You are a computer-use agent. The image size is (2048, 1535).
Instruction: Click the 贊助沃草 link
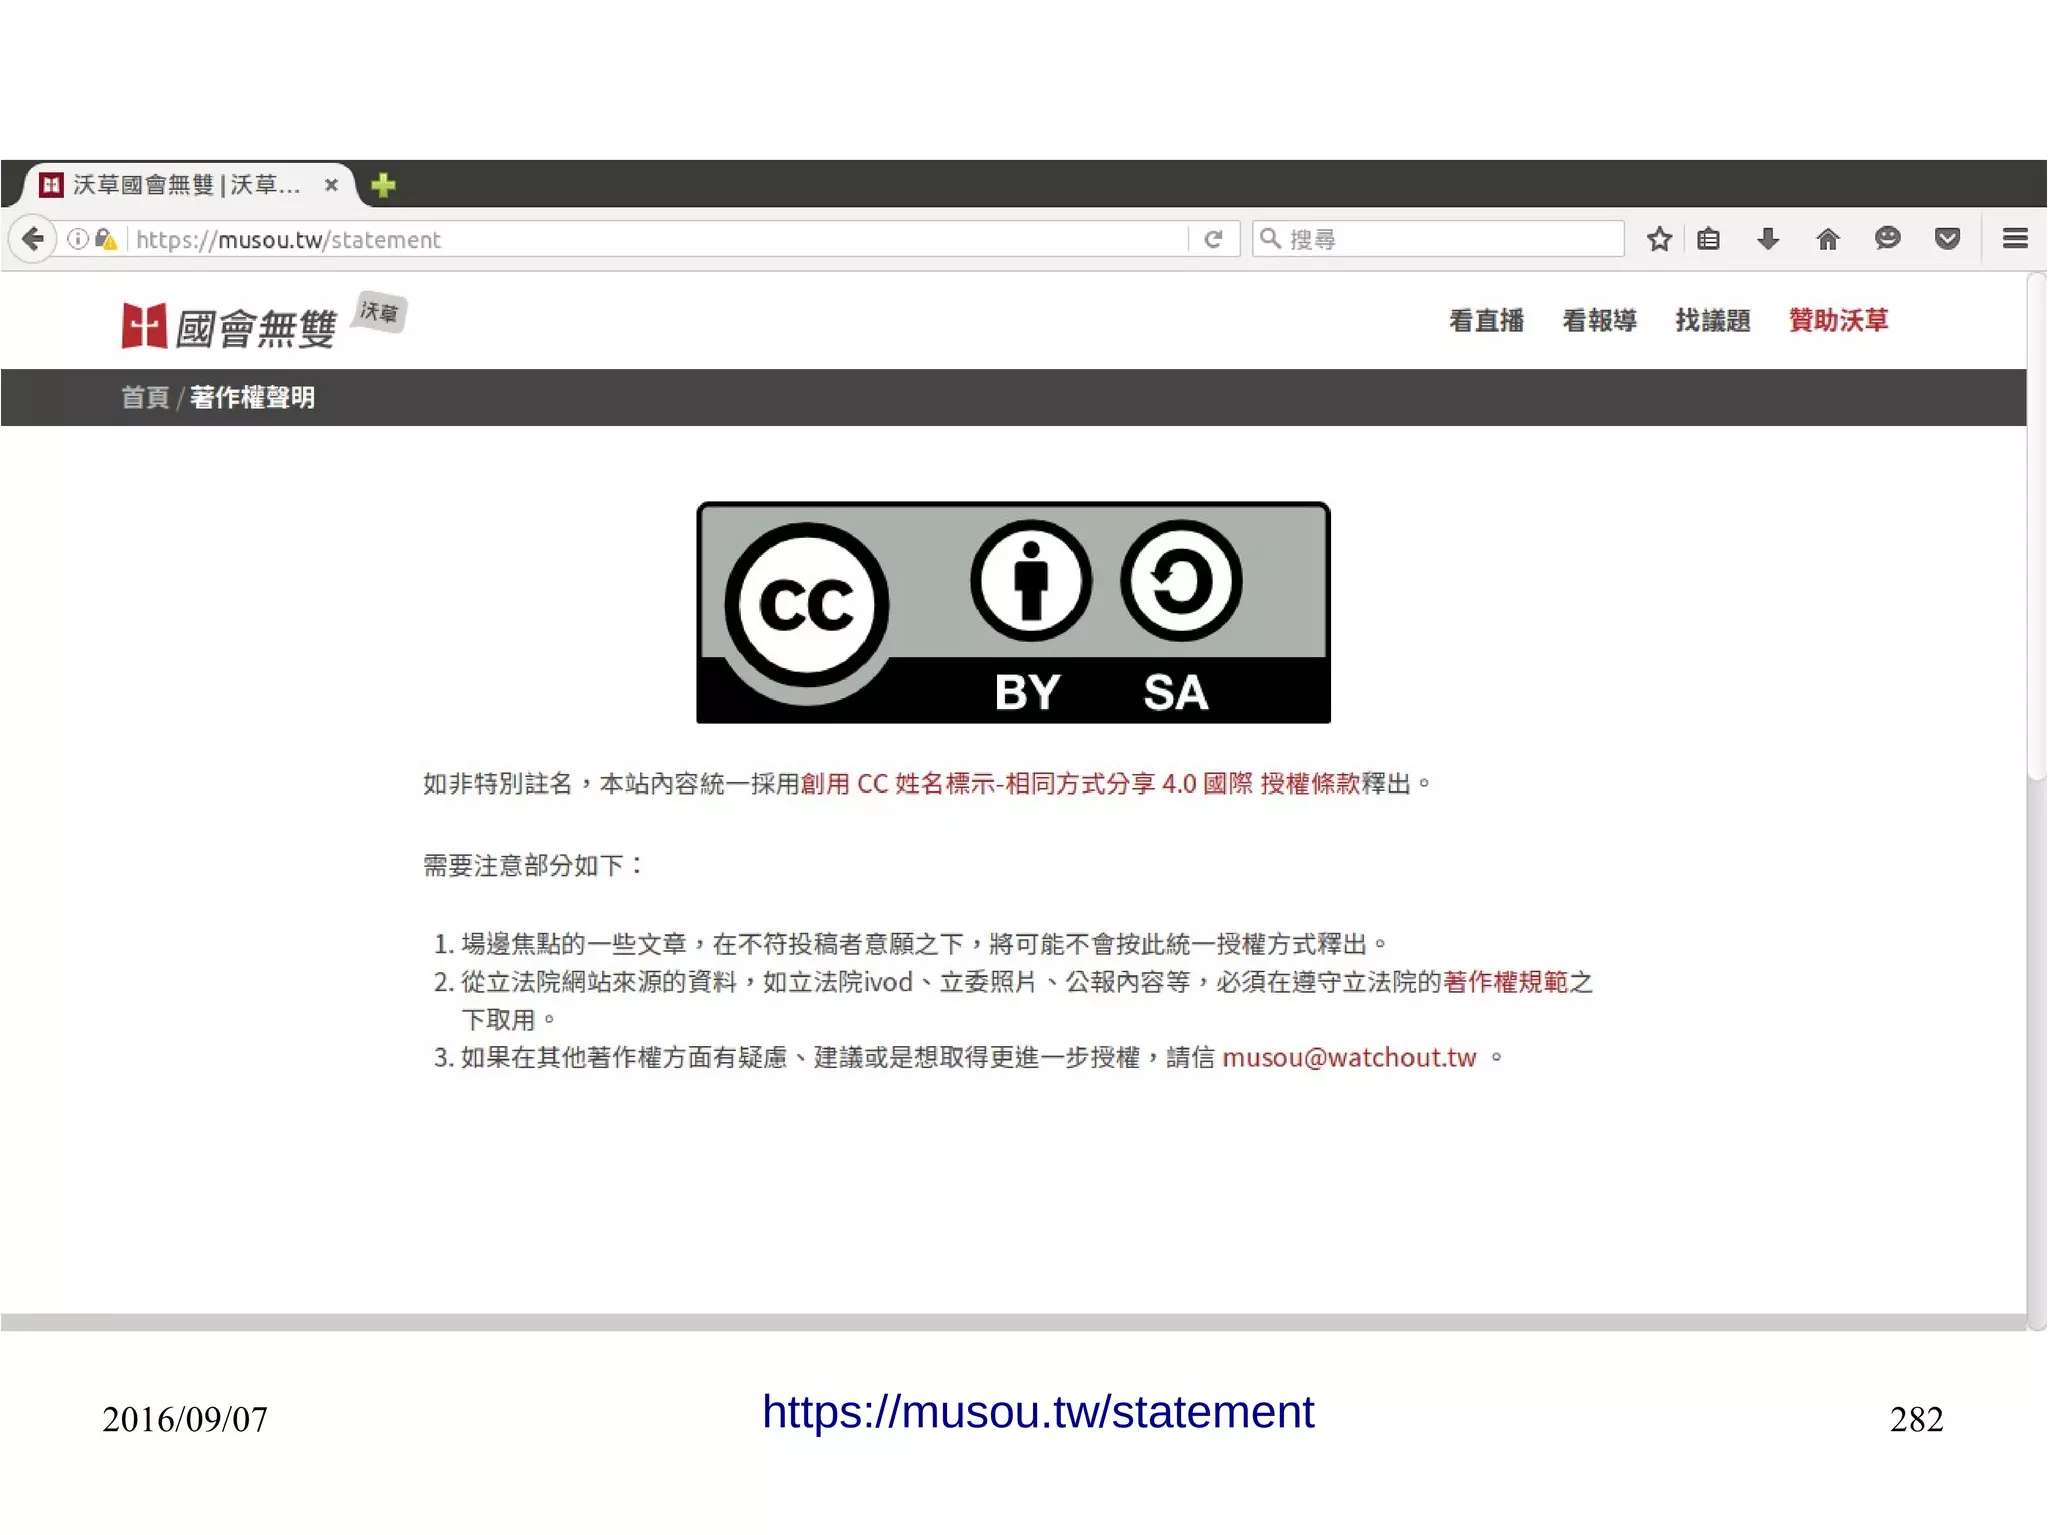tap(1838, 321)
